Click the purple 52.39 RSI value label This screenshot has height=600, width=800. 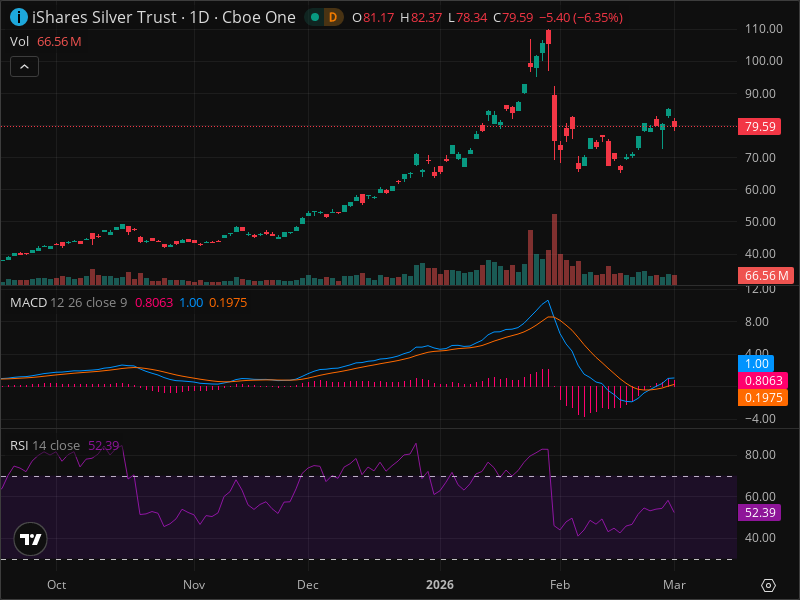tap(760, 512)
